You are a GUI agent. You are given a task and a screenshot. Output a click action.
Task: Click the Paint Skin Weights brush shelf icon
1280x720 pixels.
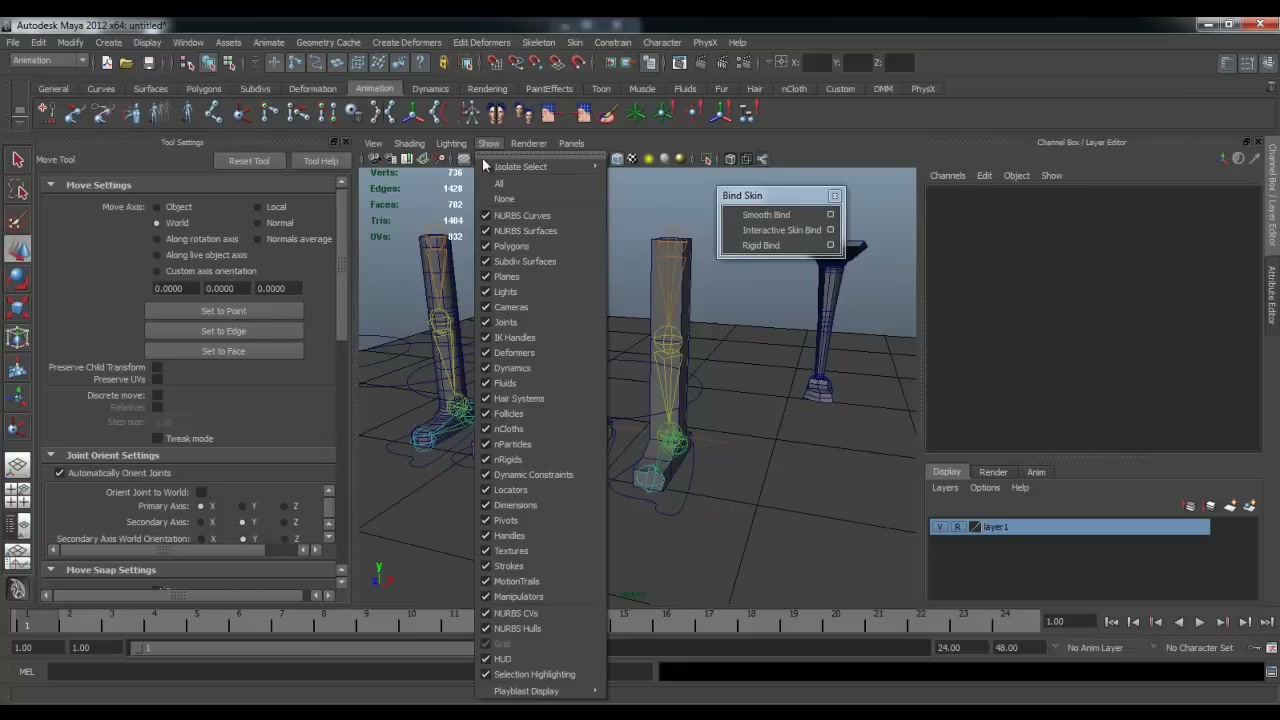coord(608,114)
